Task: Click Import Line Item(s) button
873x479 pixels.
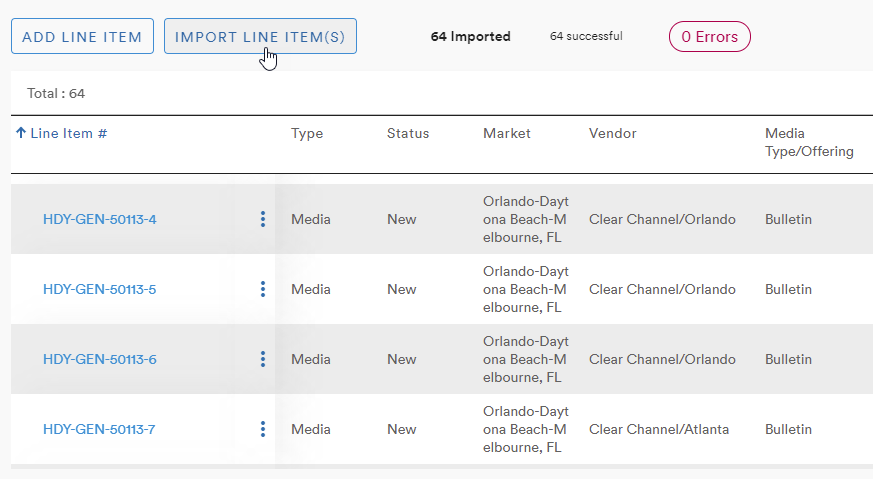Action: tap(260, 36)
